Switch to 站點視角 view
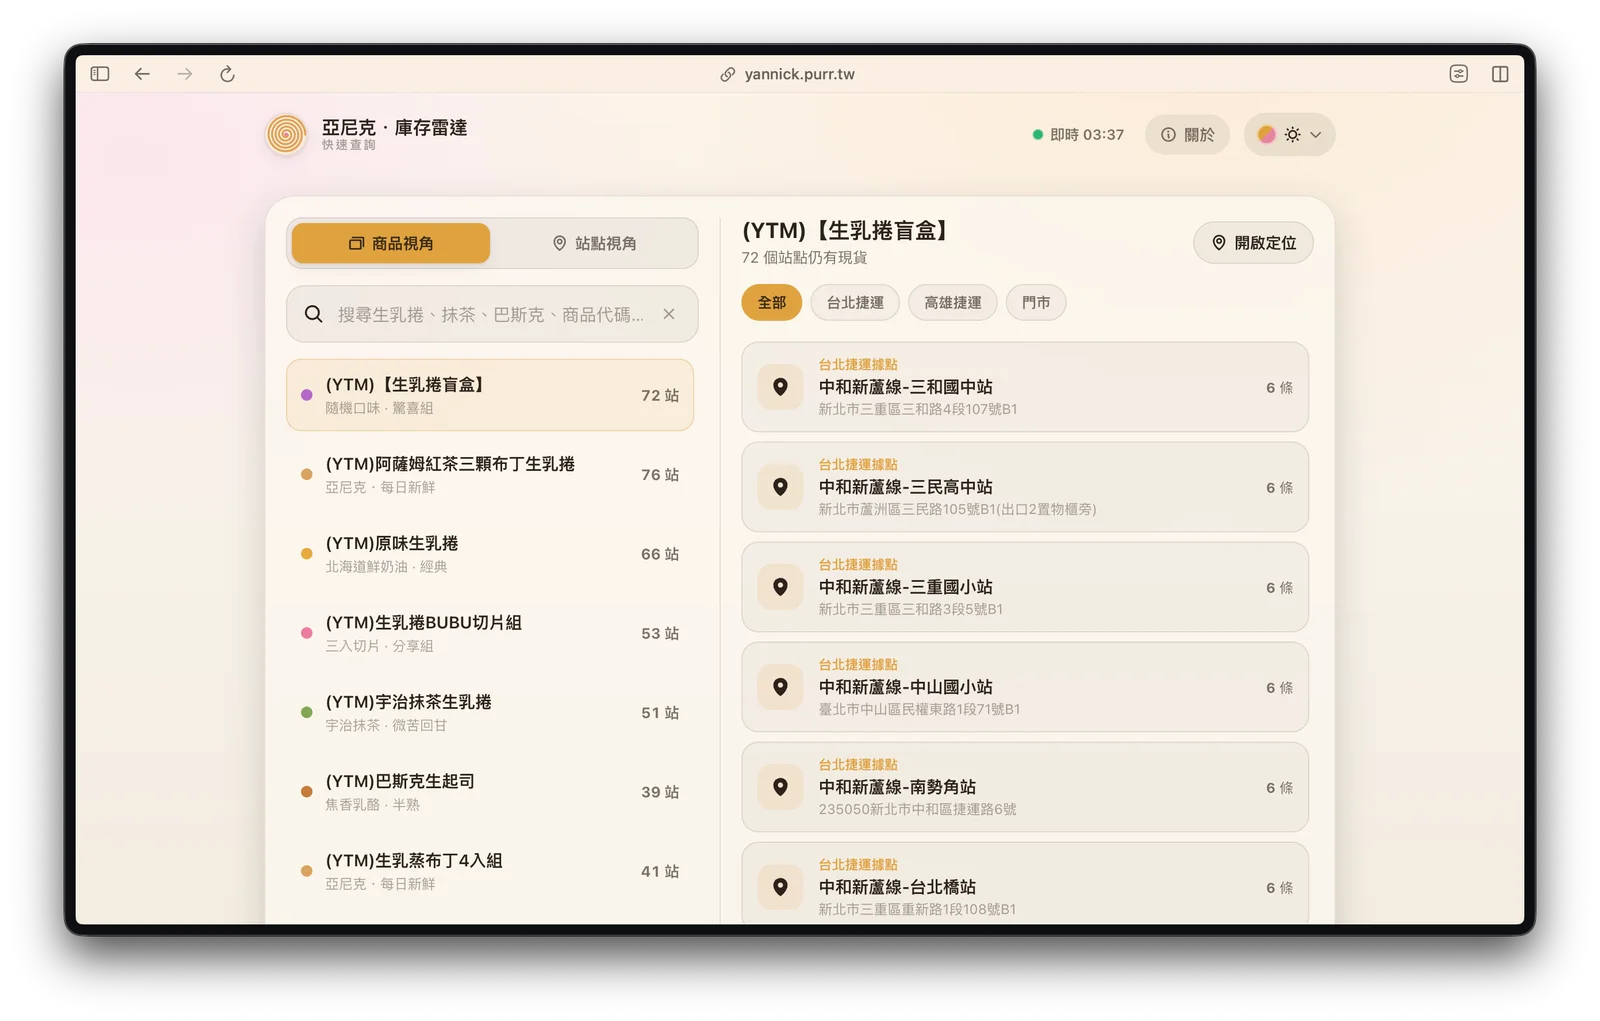The width and height of the screenshot is (1600, 1021). 594,243
